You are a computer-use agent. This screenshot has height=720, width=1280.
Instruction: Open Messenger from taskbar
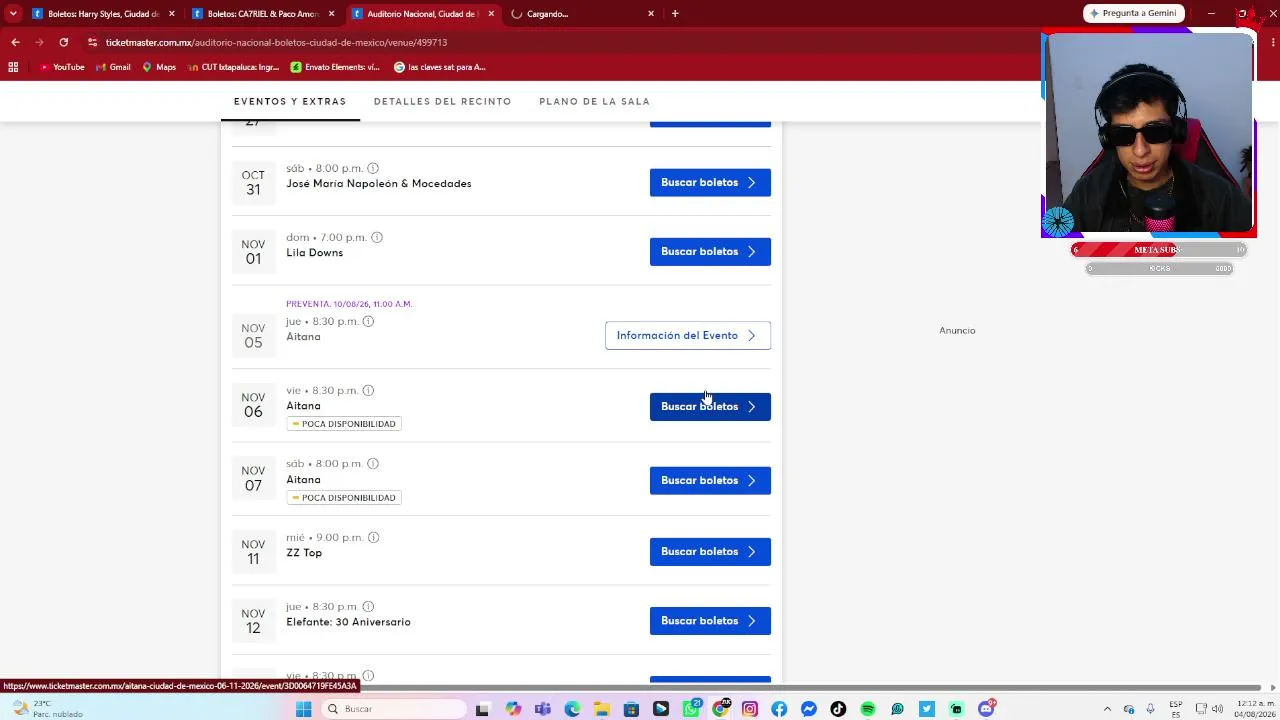(x=809, y=709)
